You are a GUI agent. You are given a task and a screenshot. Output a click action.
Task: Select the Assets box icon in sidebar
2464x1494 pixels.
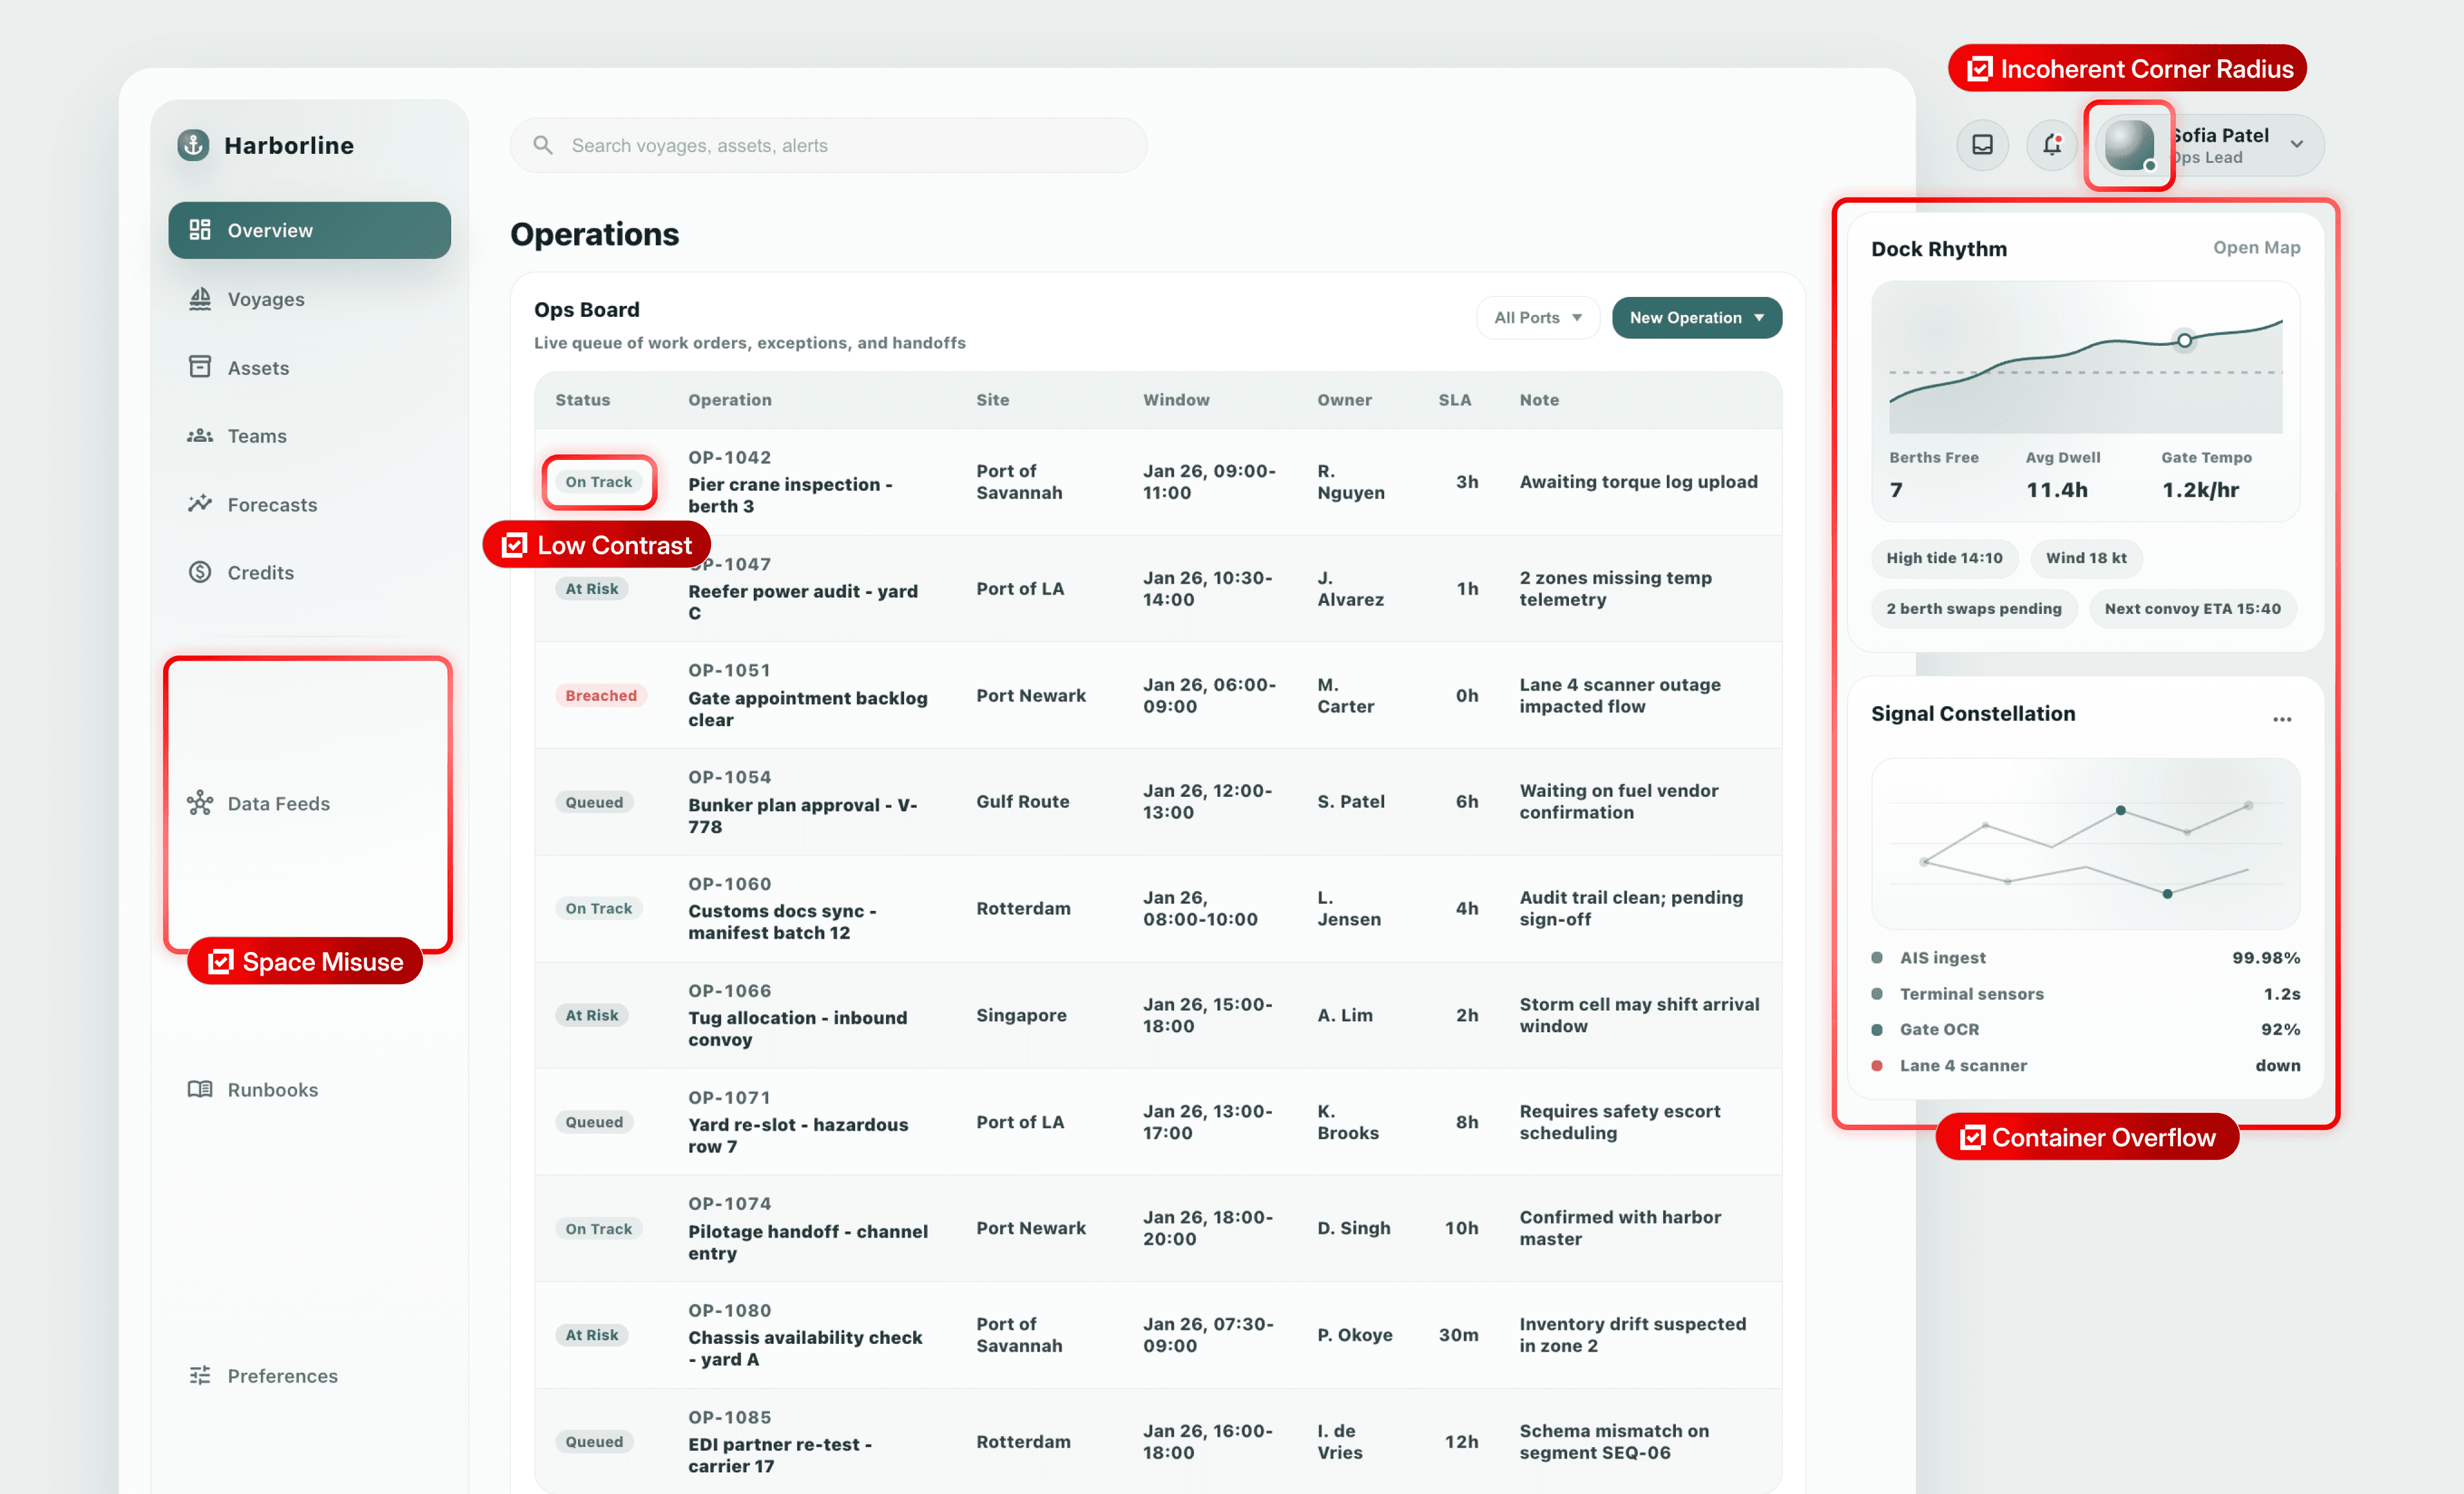(x=200, y=367)
